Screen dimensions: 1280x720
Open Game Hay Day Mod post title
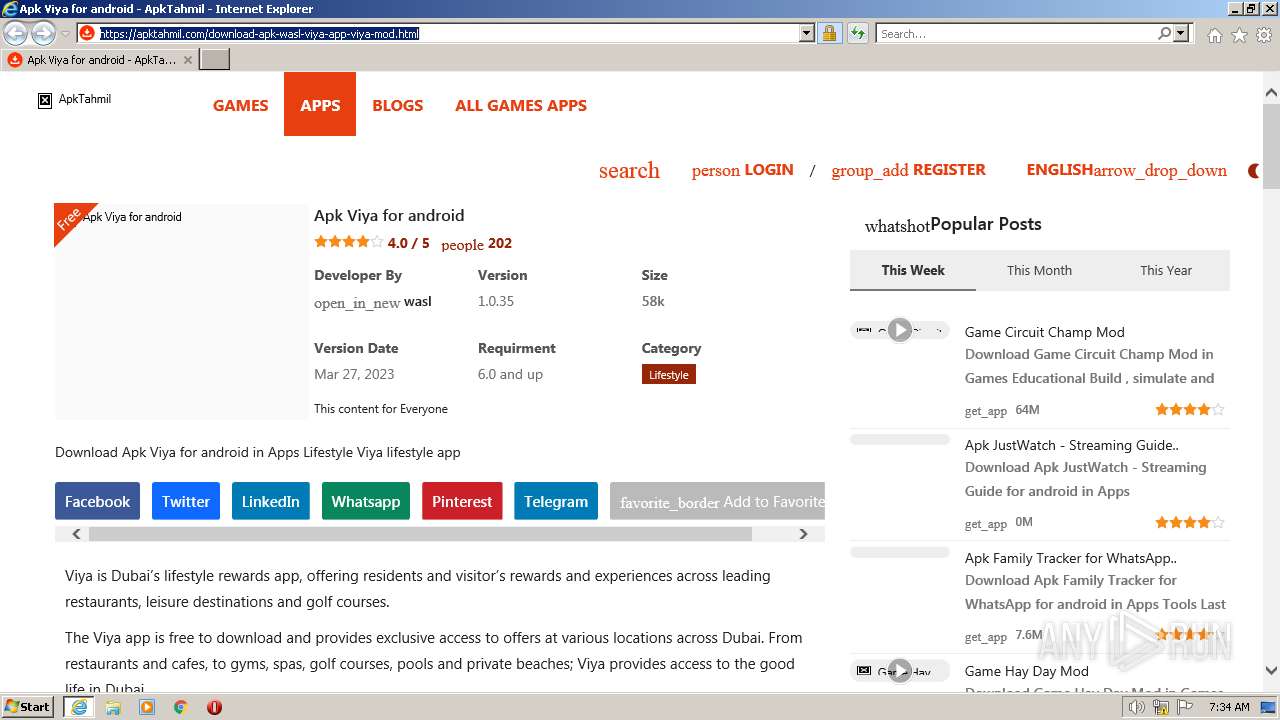pos(1026,671)
